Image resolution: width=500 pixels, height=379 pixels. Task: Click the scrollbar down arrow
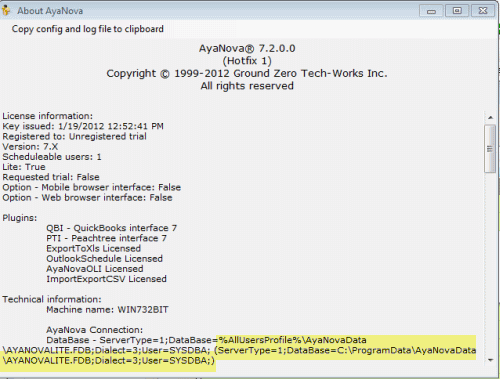[x=490, y=360]
